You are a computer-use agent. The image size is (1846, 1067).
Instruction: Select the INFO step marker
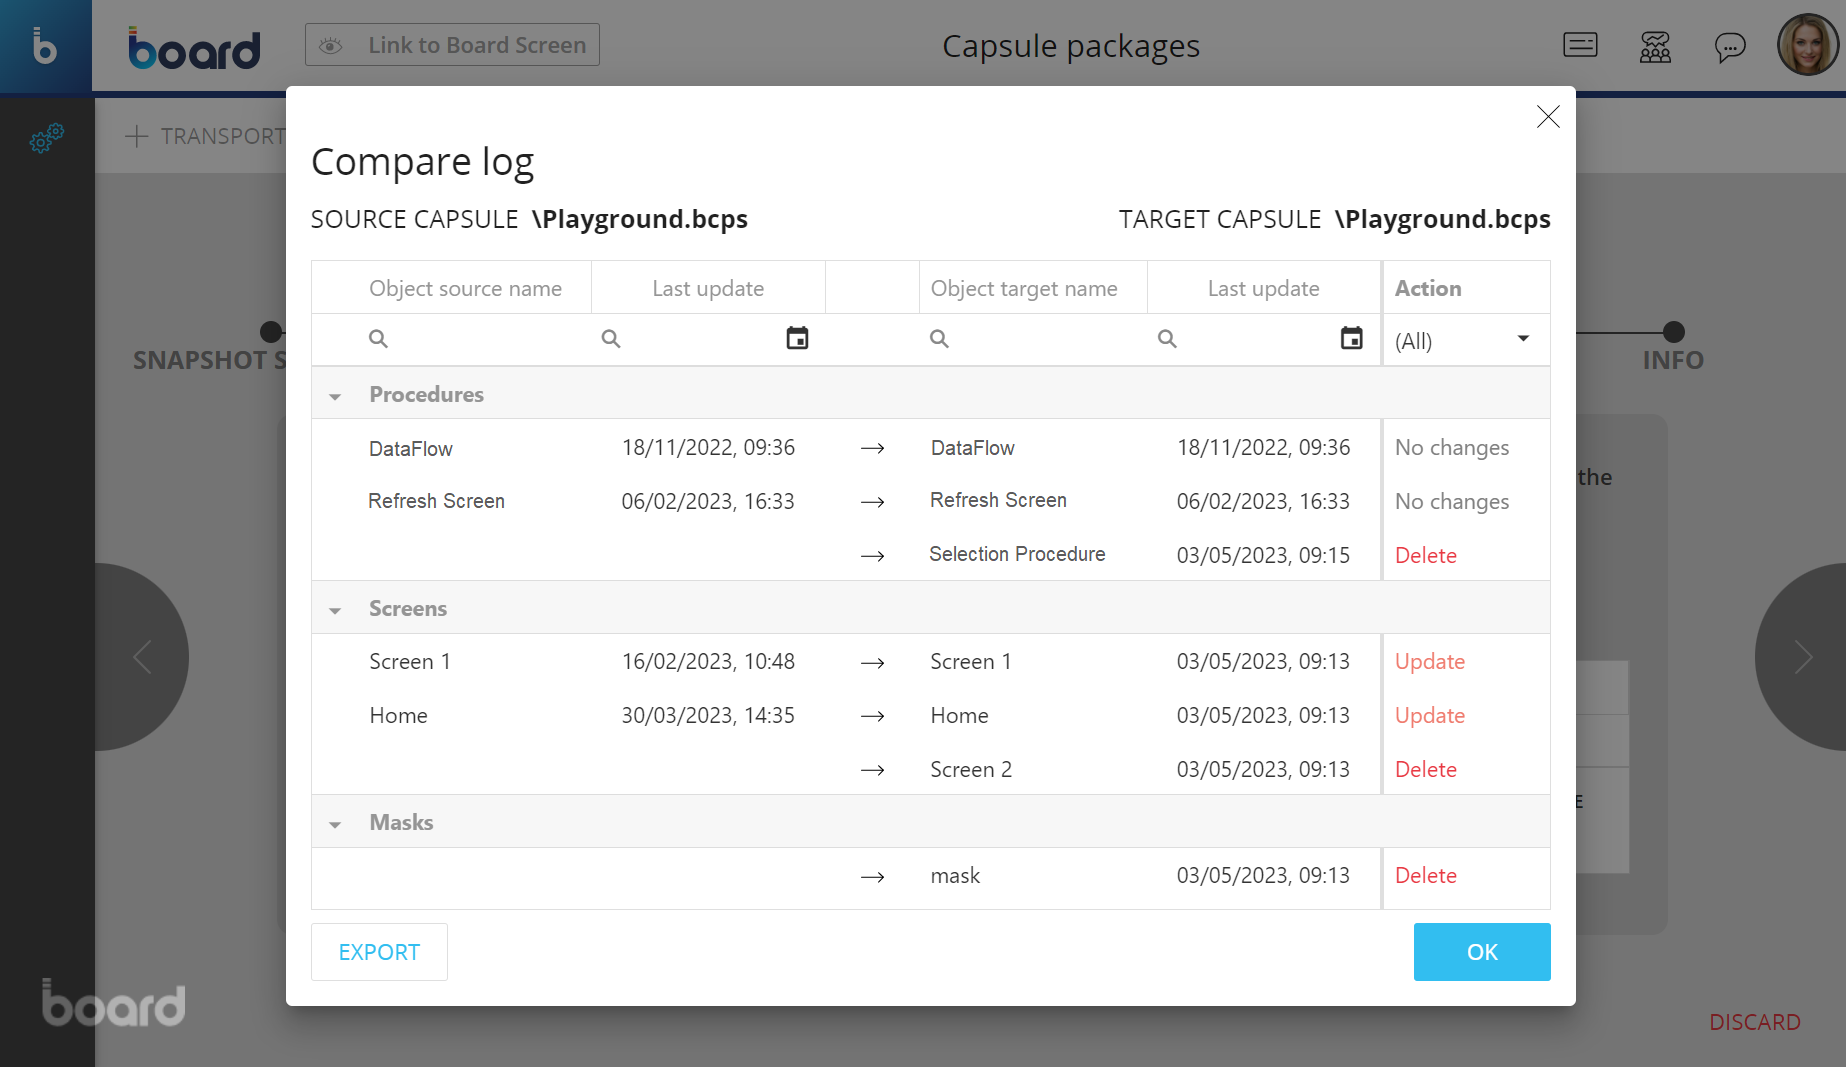[1674, 332]
